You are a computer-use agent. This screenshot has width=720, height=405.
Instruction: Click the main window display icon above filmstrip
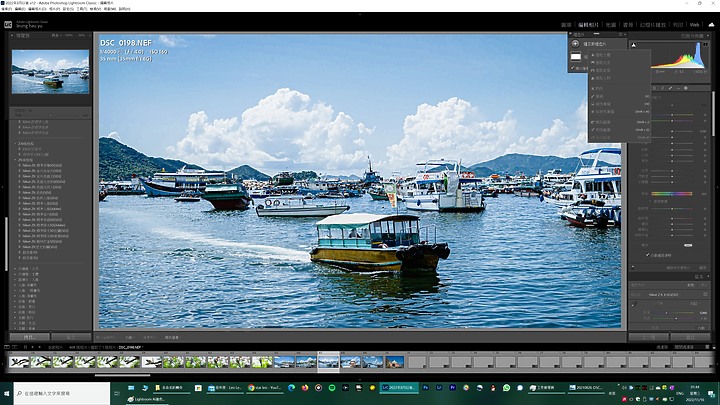6,347
